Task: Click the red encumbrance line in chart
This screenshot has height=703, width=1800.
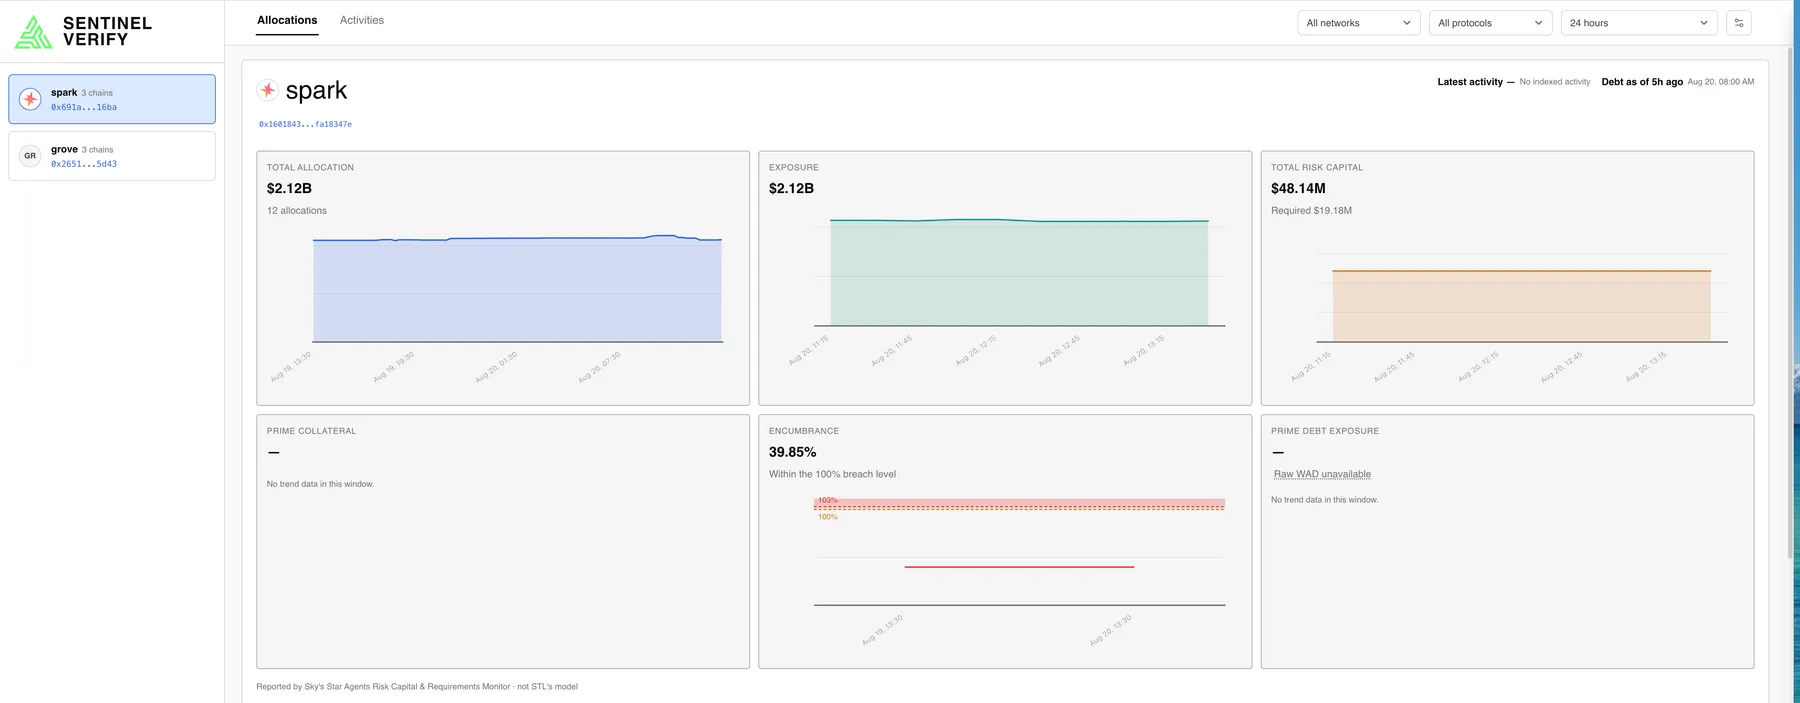Action: [1019, 567]
